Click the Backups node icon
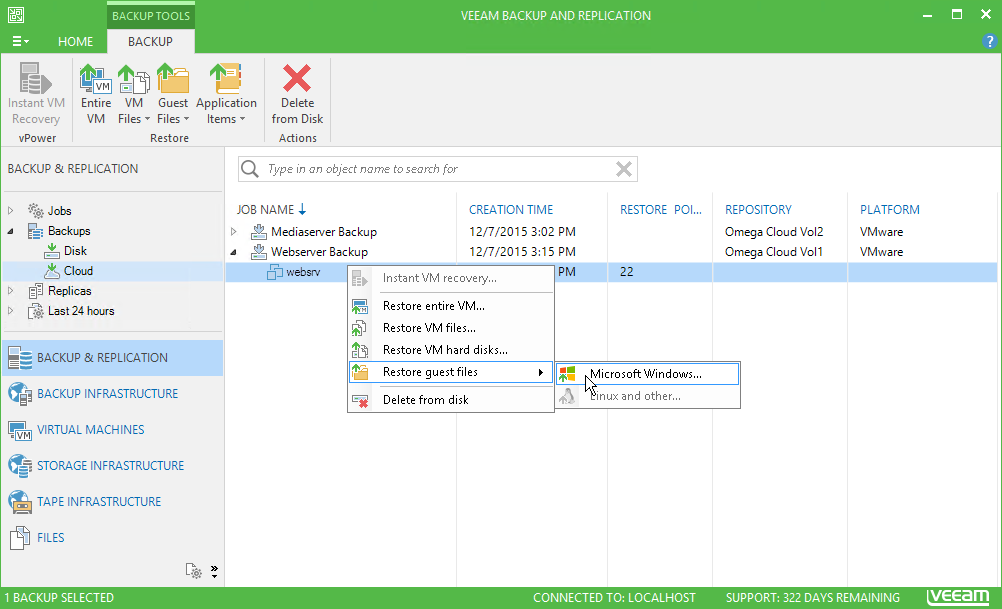1002x609 pixels. (36, 231)
